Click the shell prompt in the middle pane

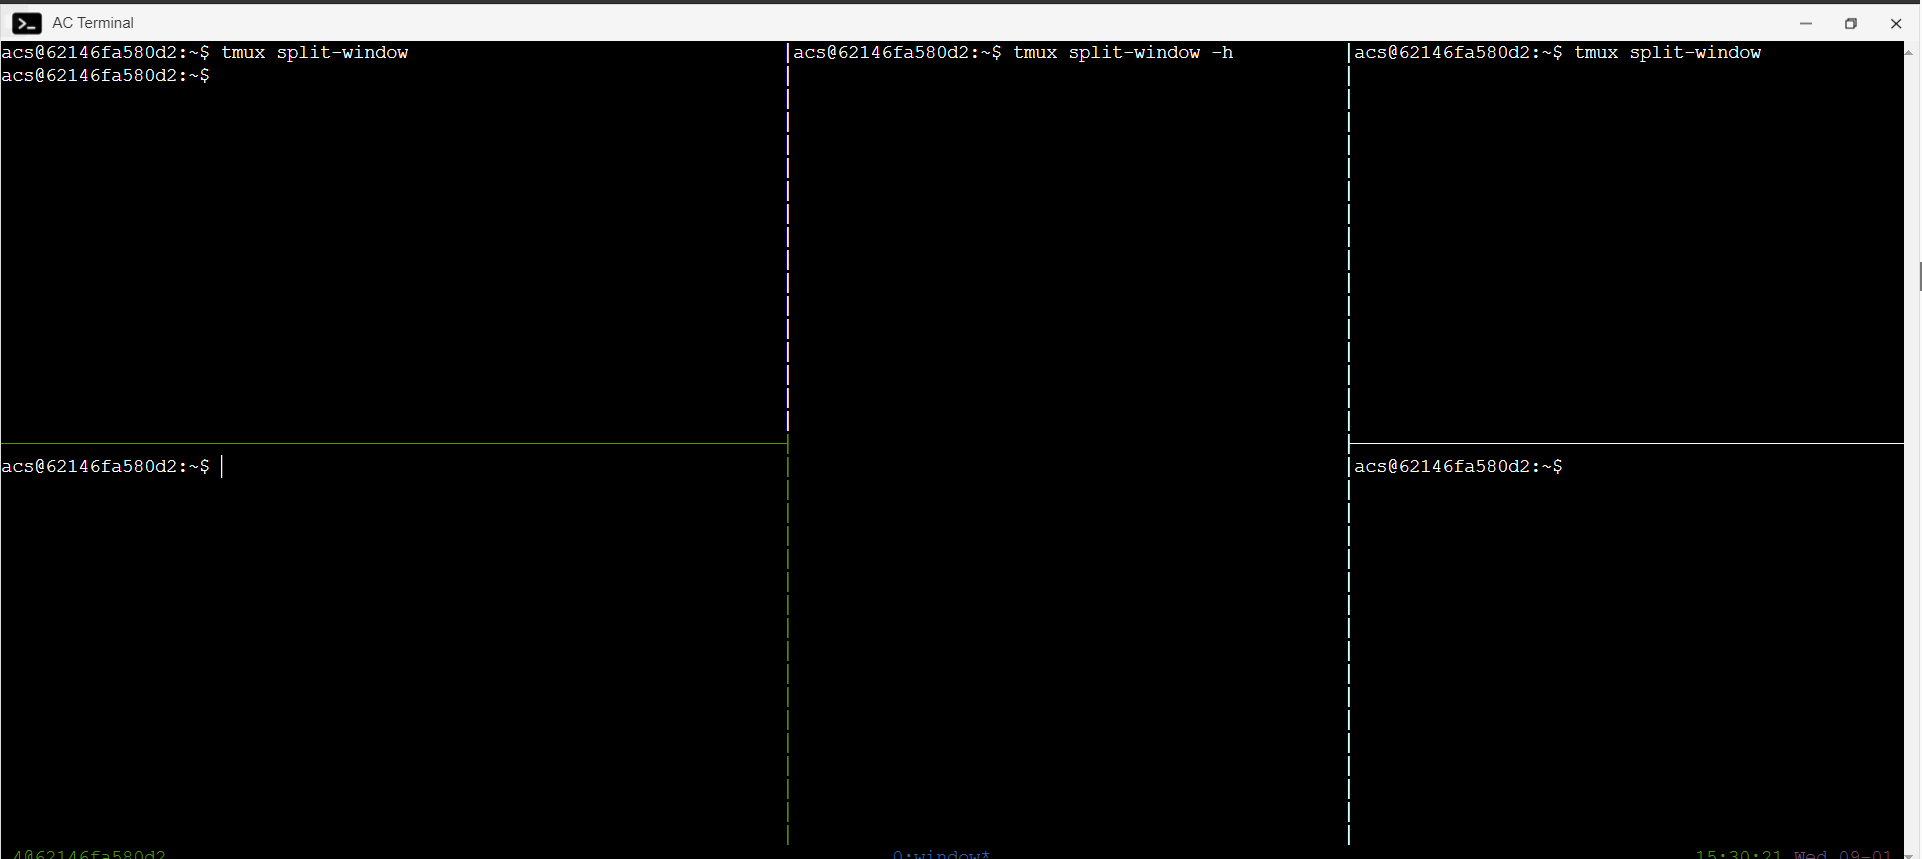[897, 52]
